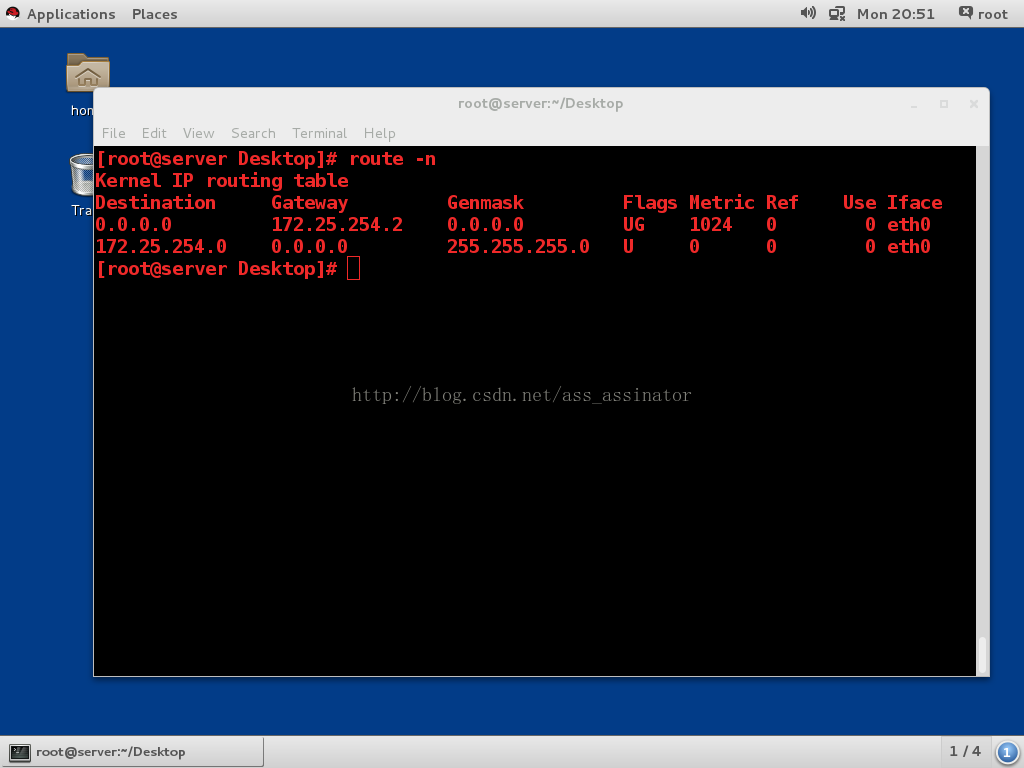Click gateway value 172.25.254.2
Viewport: 1024px width, 768px height.
pos(337,225)
